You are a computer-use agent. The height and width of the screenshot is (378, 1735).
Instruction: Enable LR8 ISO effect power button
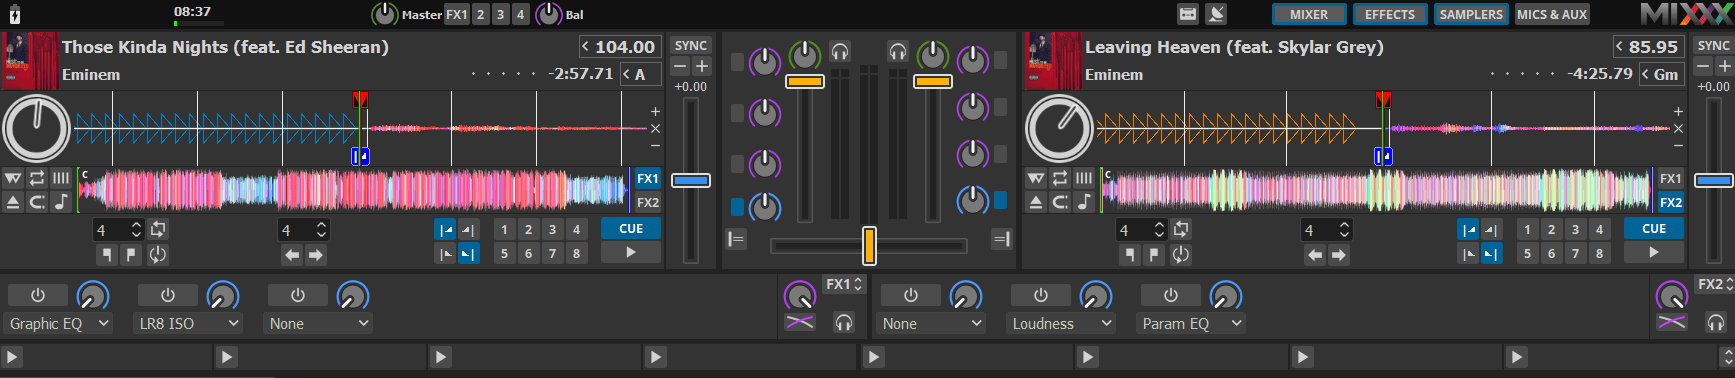click(x=168, y=295)
